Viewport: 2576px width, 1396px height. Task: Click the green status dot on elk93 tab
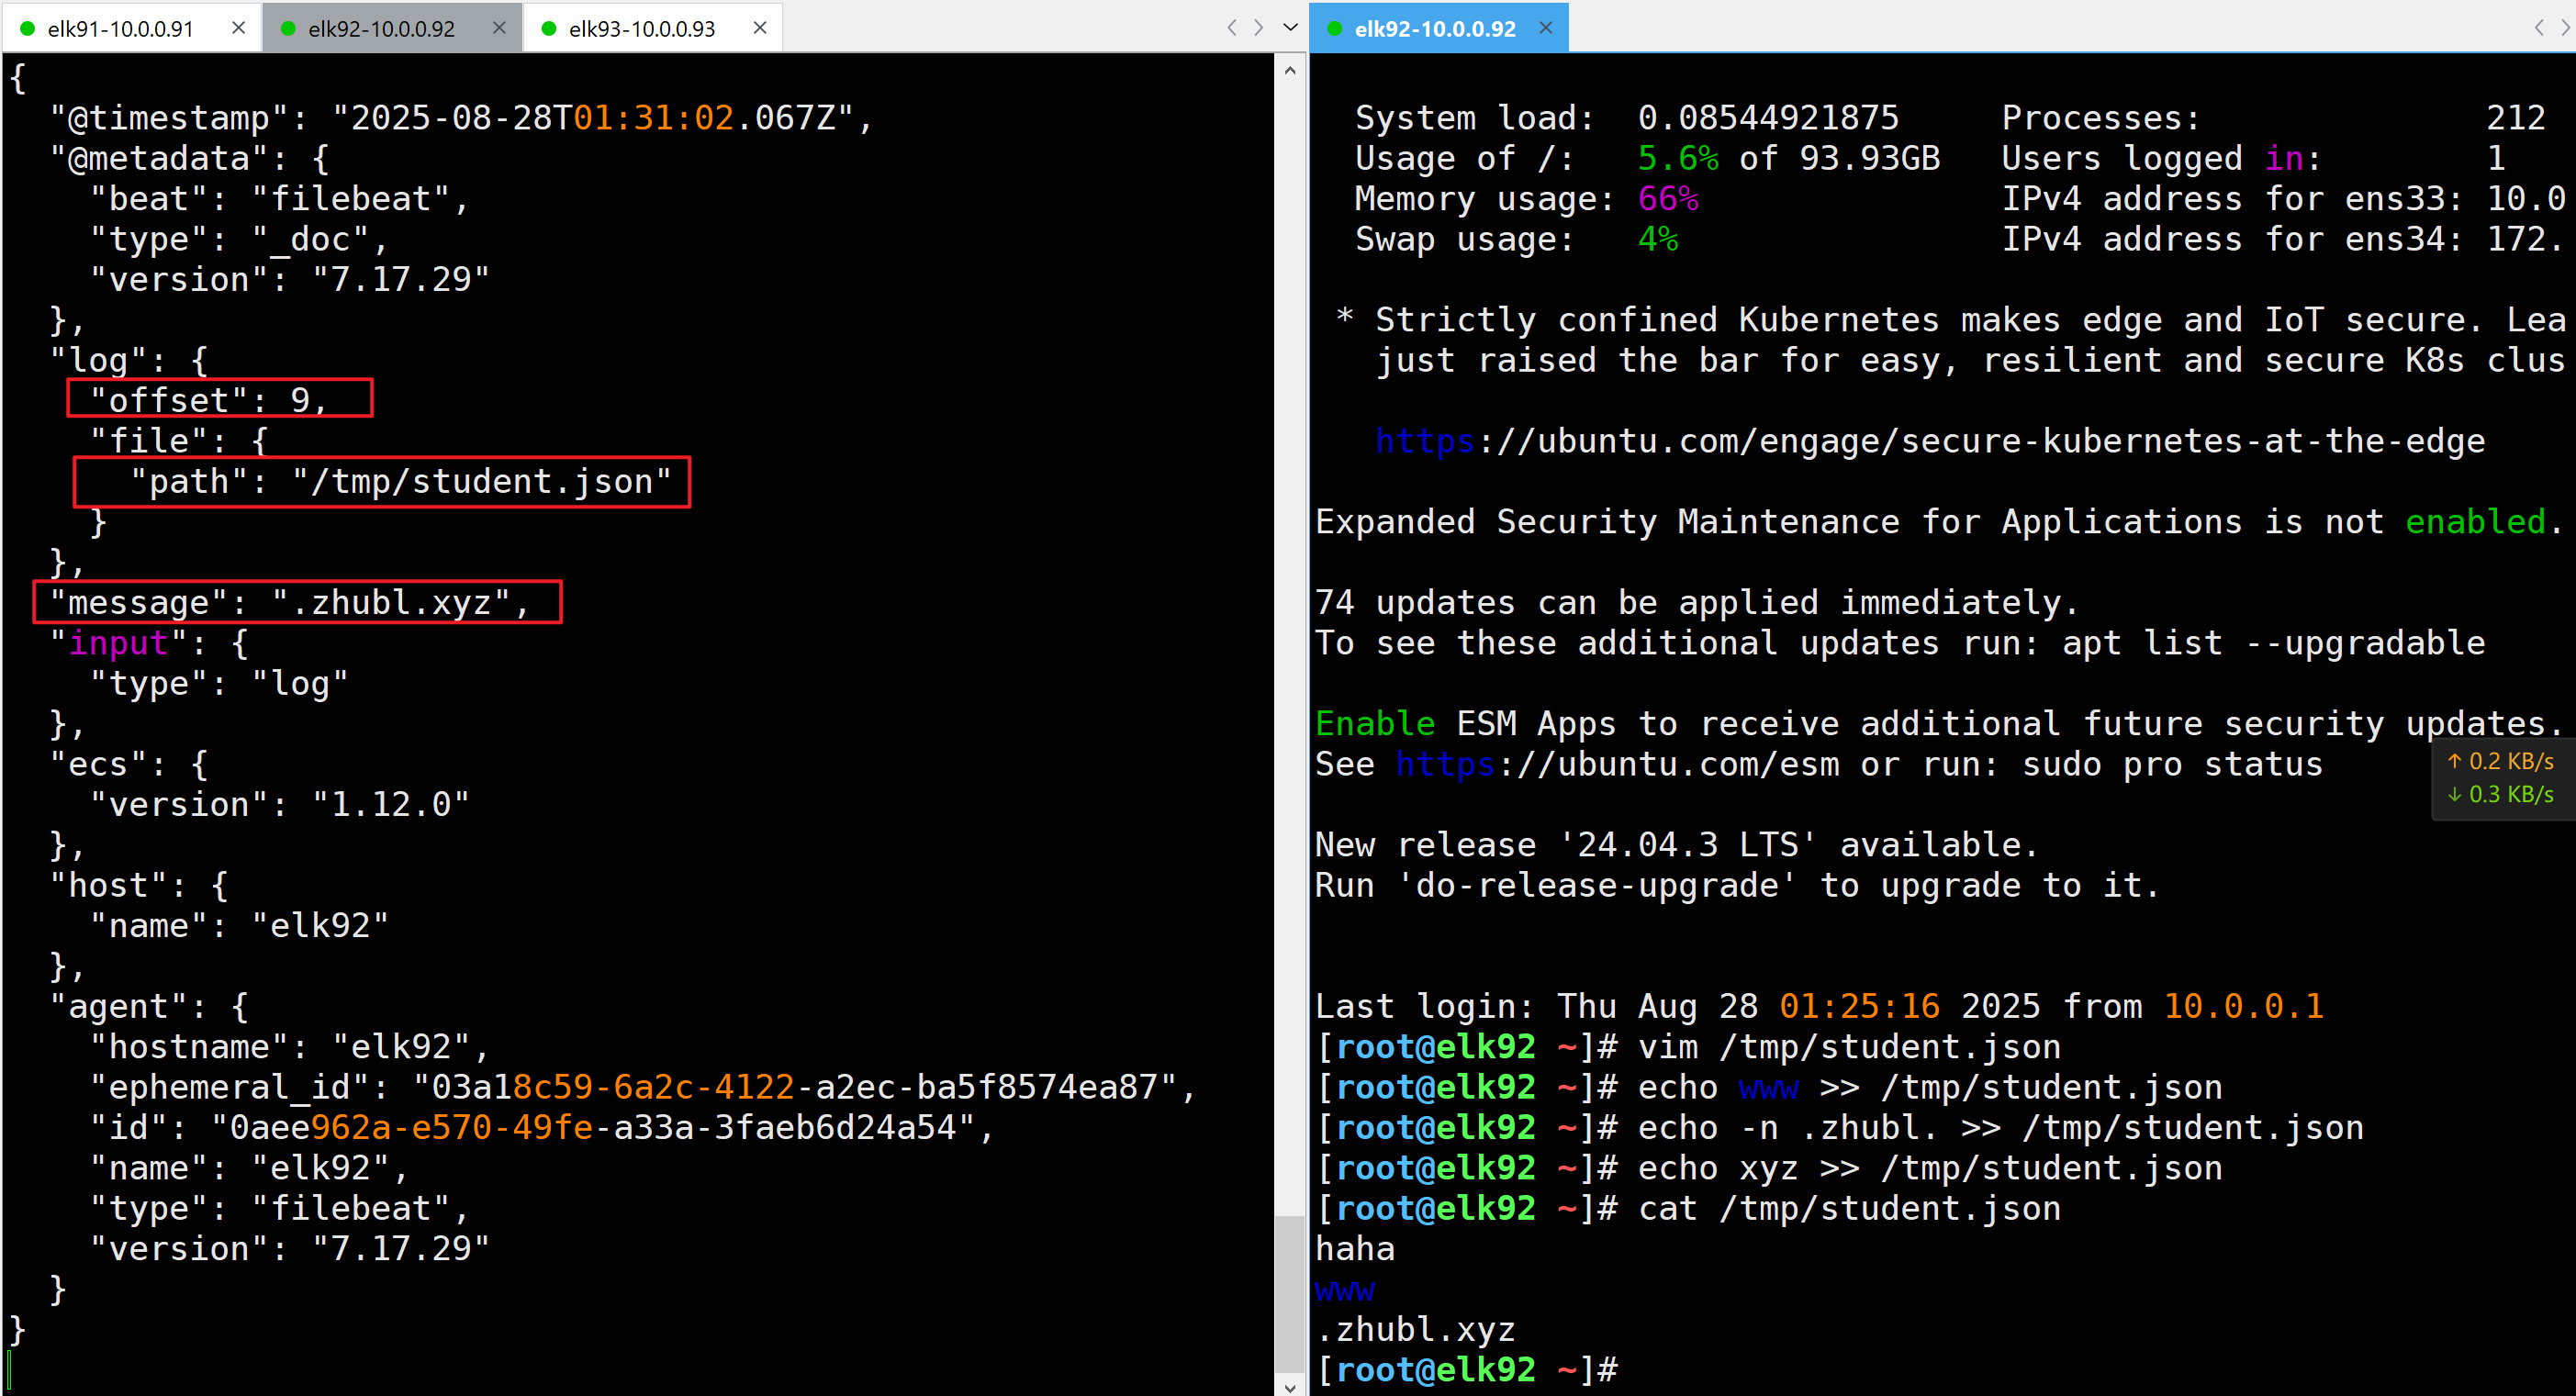548,29
